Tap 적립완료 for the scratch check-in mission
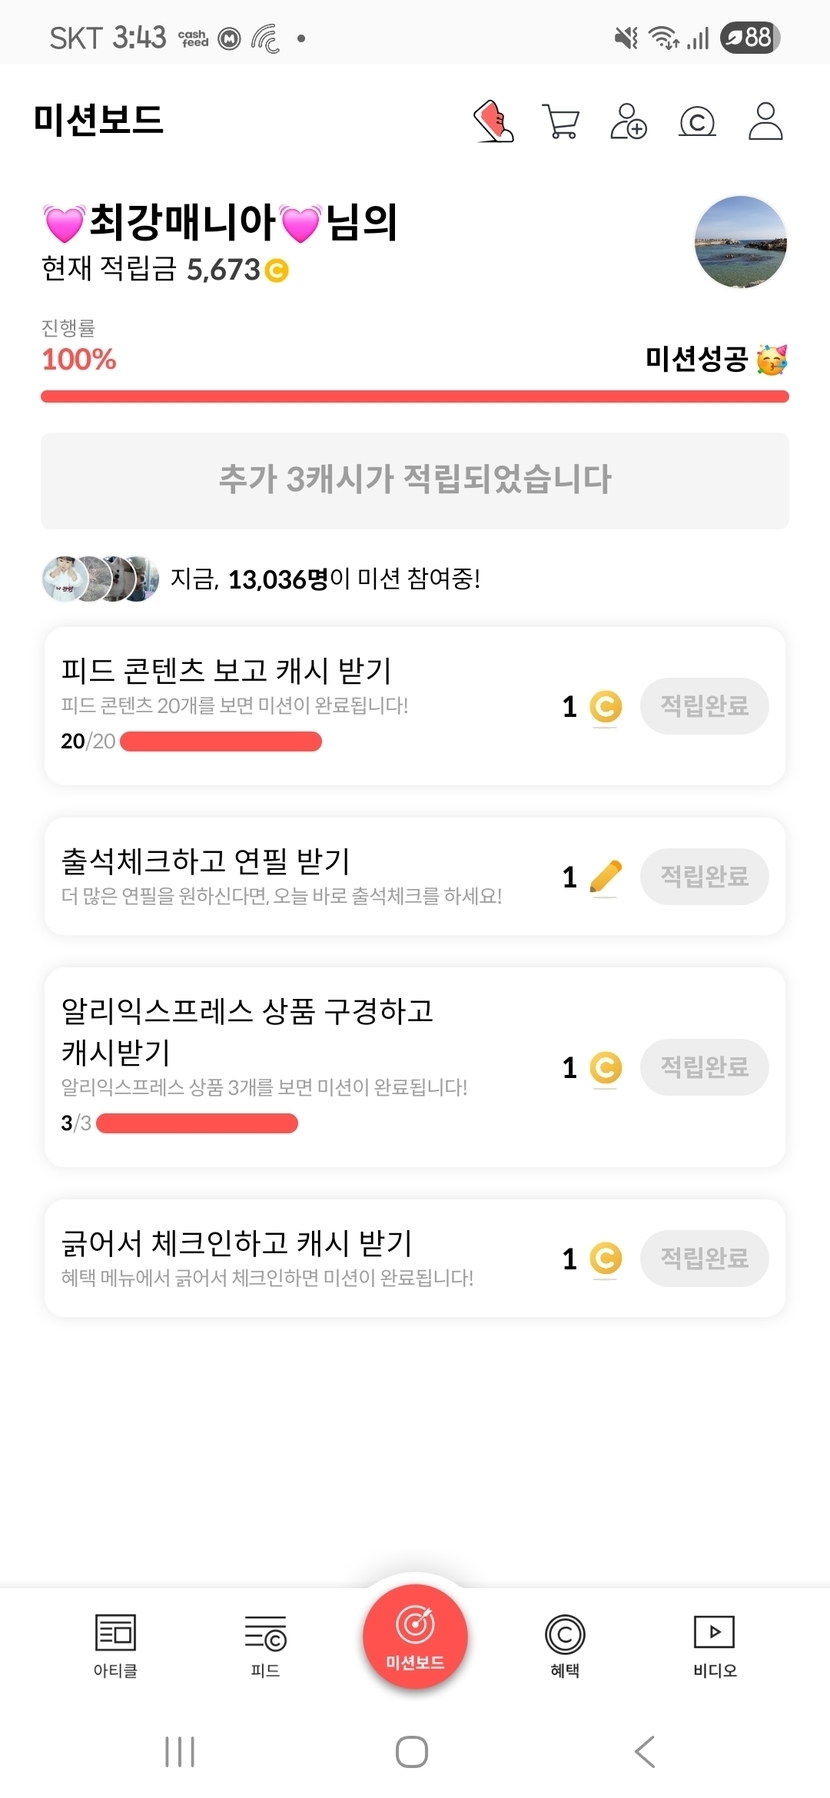The height and width of the screenshot is (1798, 830). coord(704,1258)
